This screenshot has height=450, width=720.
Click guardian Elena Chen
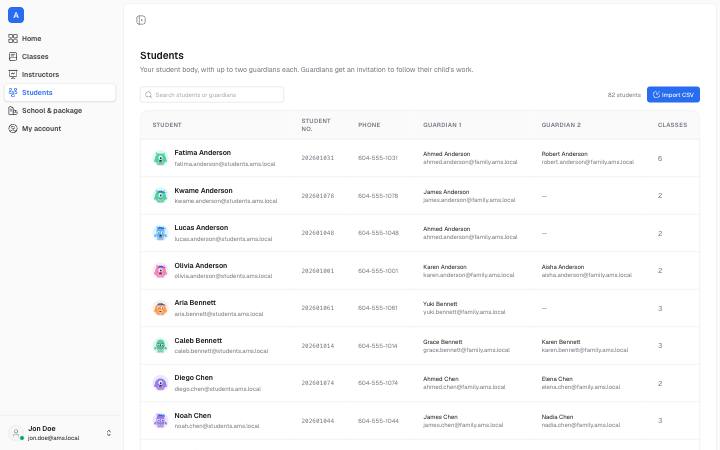tap(557, 379)
